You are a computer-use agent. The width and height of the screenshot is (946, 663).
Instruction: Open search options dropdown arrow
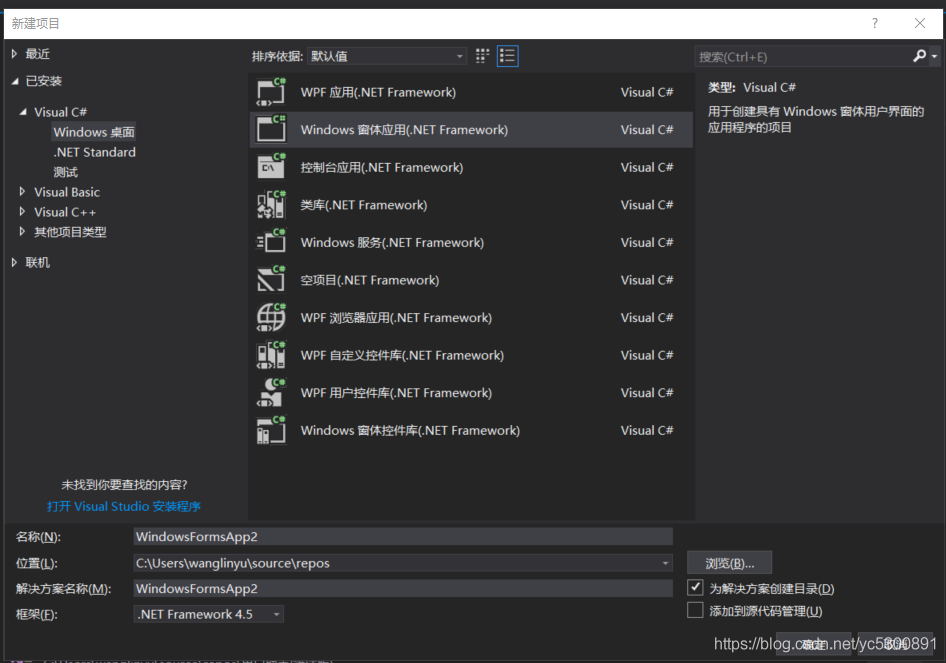pos(935,56)
